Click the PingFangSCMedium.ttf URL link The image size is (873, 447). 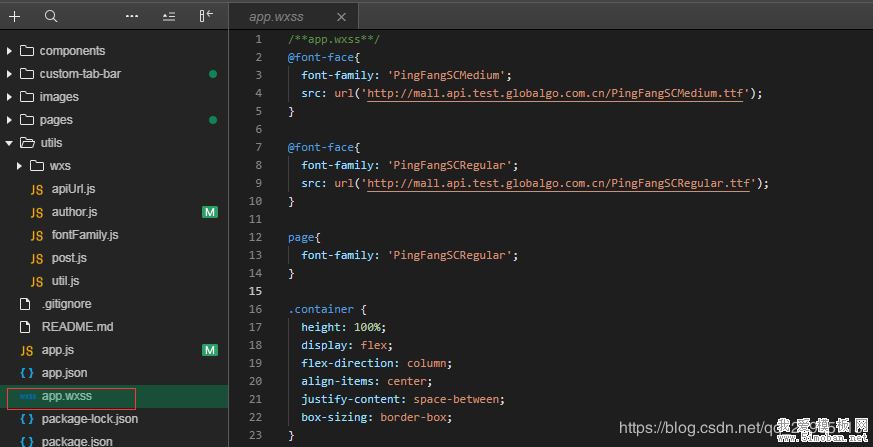[x=559, y=93]
